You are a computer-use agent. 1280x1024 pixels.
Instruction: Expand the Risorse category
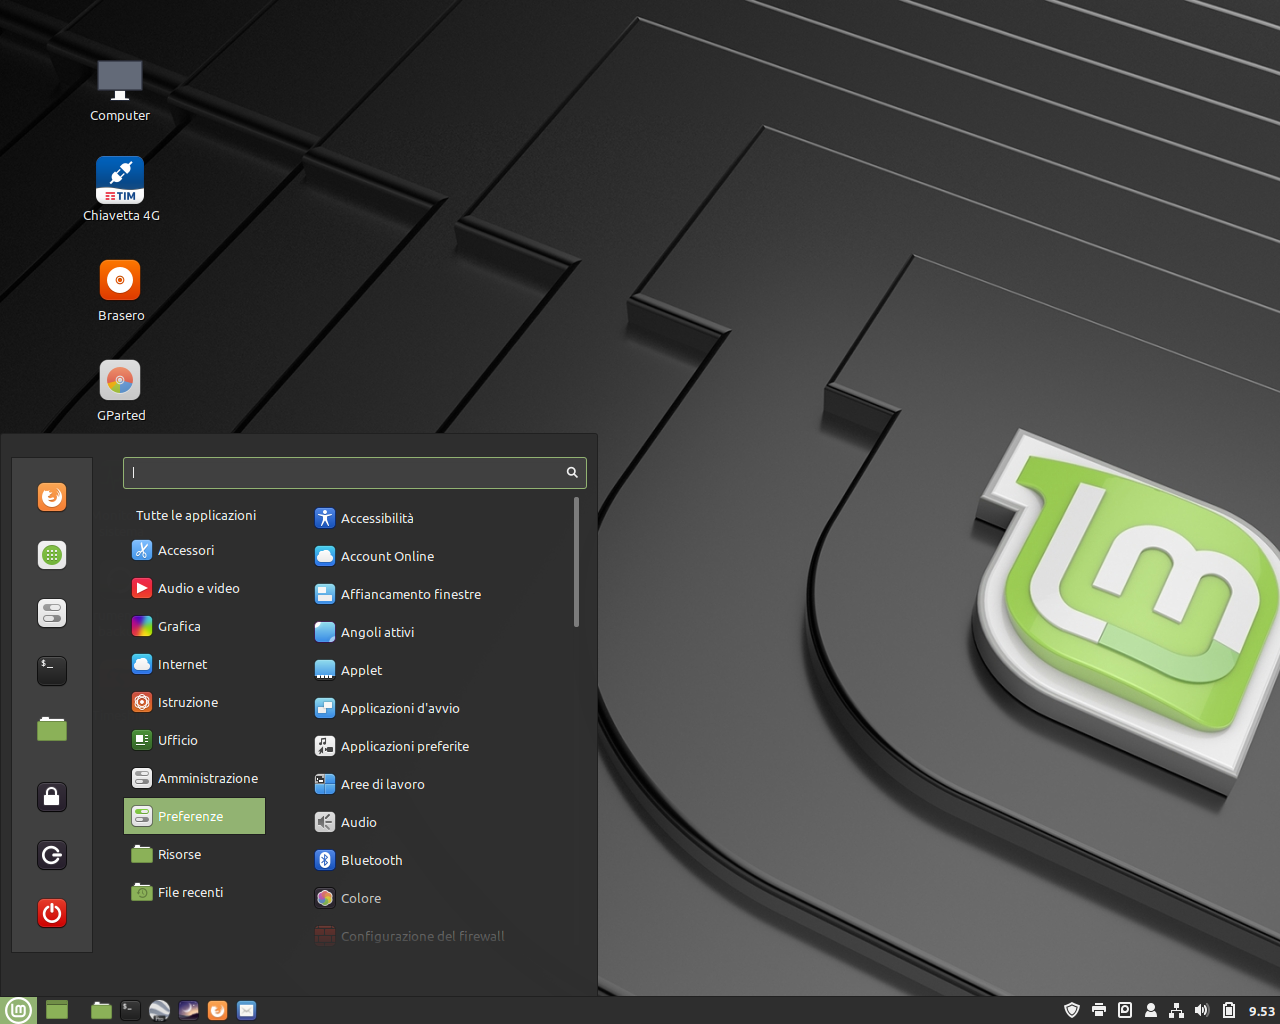(179, 854)
